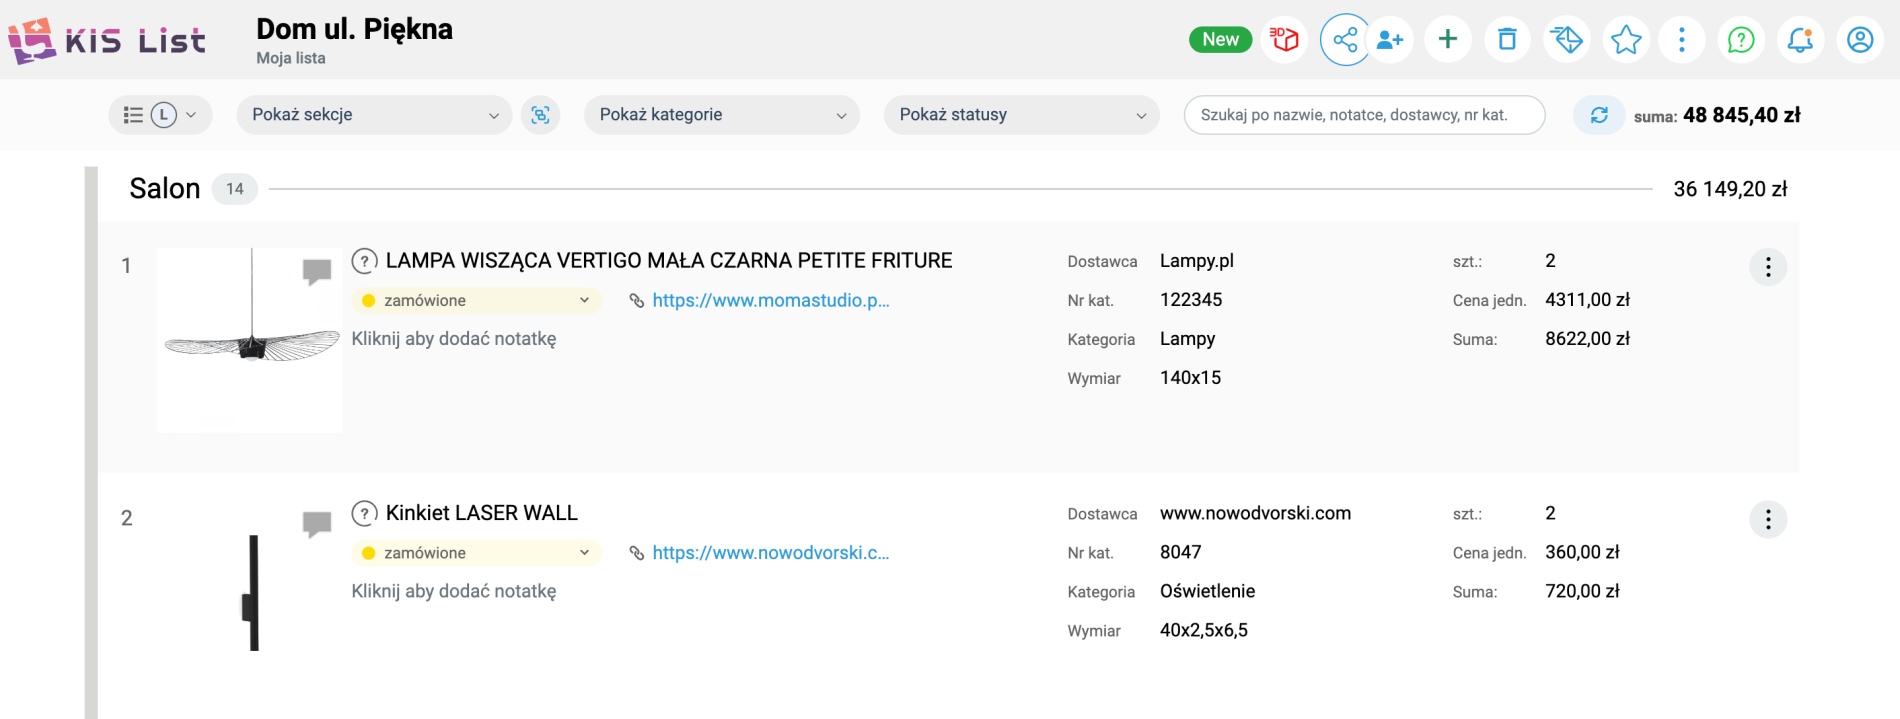
Task: Click the search field for name or supplier
Action: click(x=1364, y=115)
